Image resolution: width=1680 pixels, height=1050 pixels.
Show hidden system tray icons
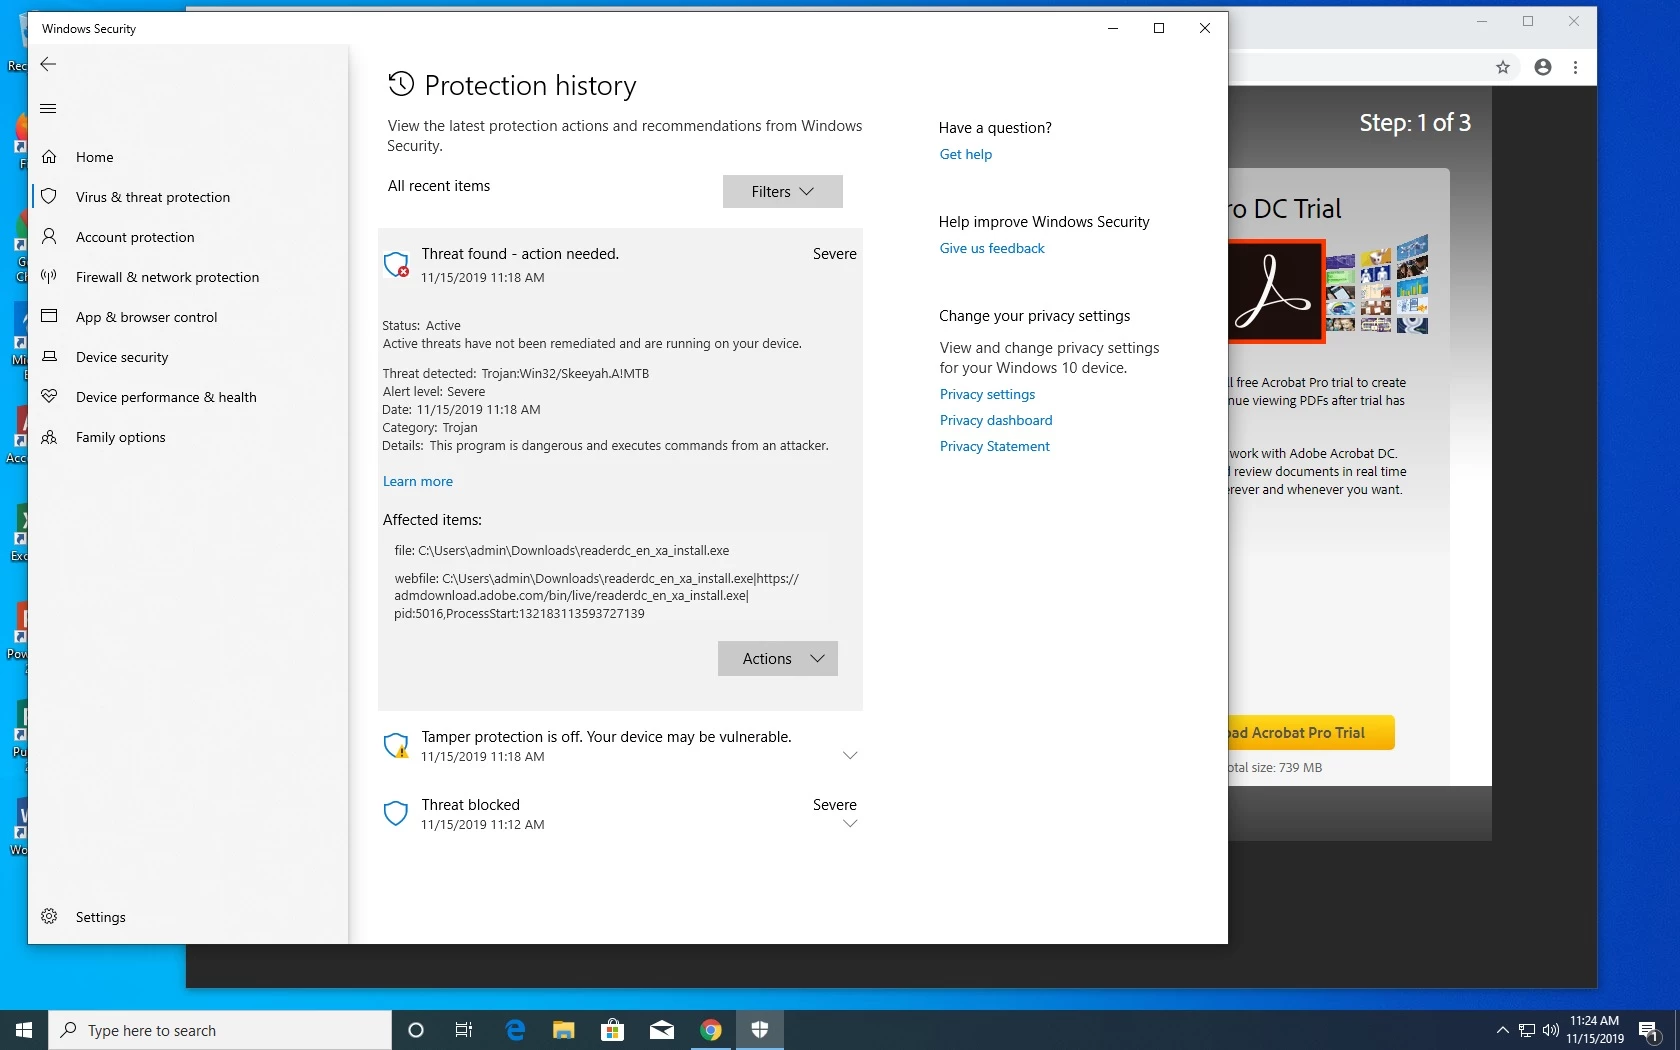[1502, 1030]
